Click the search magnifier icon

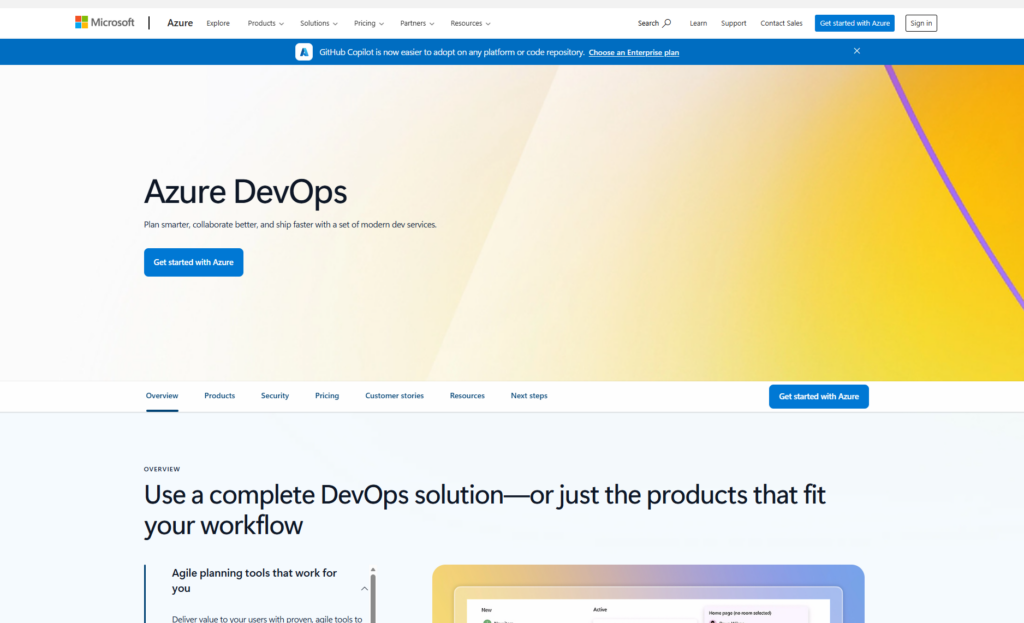(x=667, y=23)
